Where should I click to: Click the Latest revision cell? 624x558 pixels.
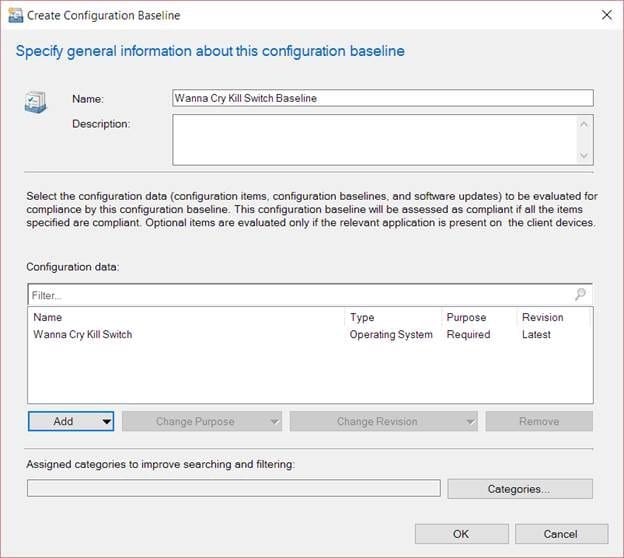(536, 335)
